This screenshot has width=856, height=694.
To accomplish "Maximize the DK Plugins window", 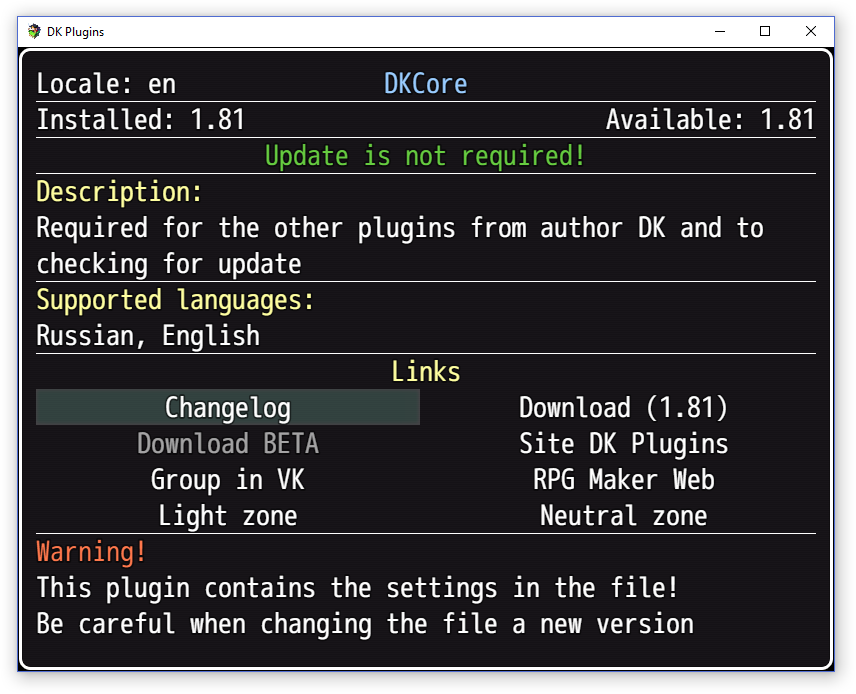I will [x=765, y=31].
